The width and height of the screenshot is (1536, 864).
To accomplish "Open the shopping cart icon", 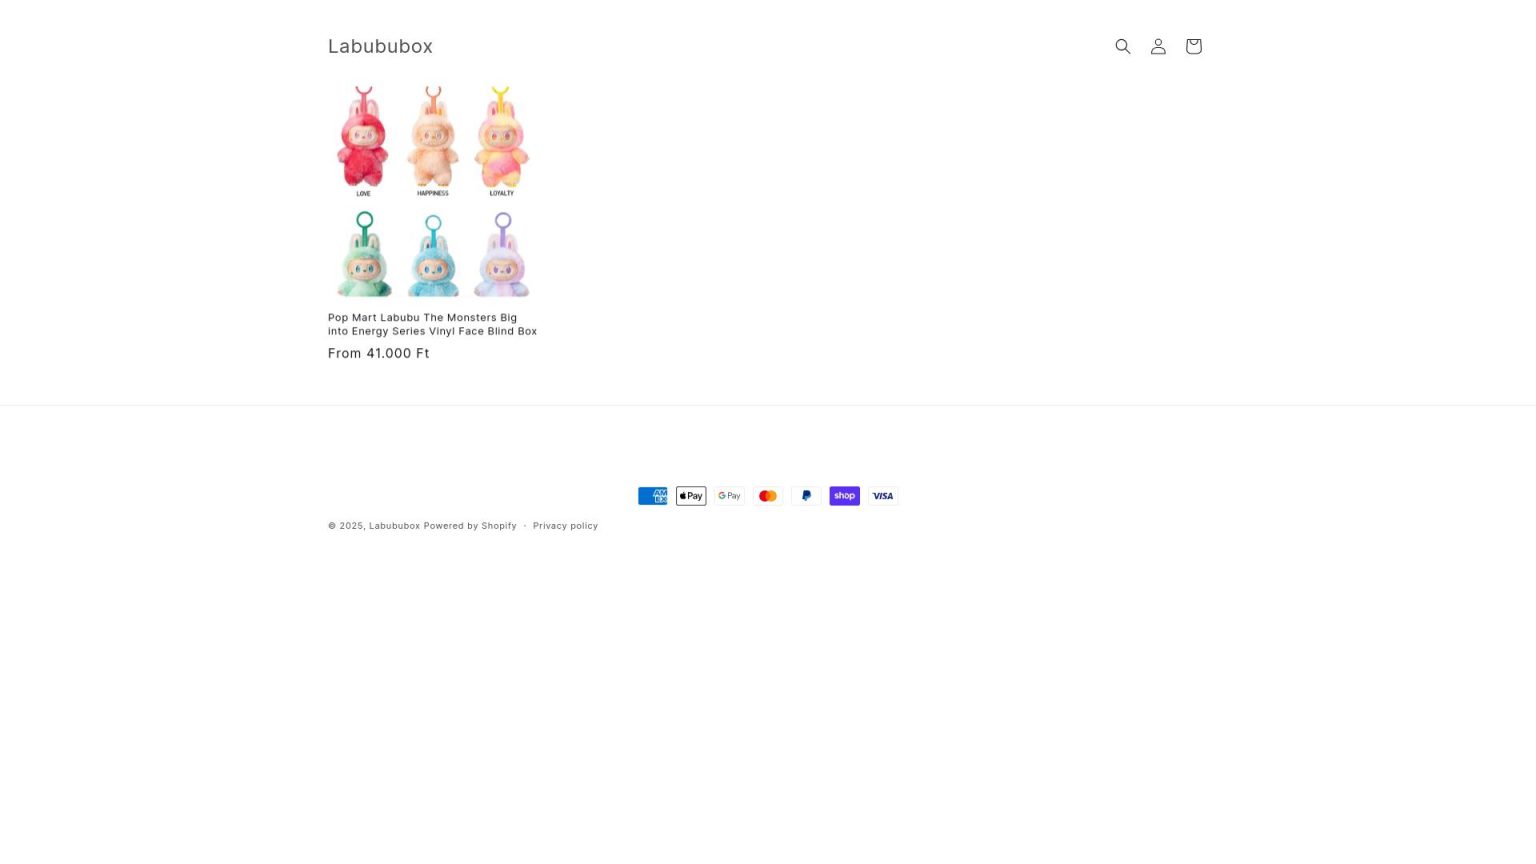I will 1193,46.
